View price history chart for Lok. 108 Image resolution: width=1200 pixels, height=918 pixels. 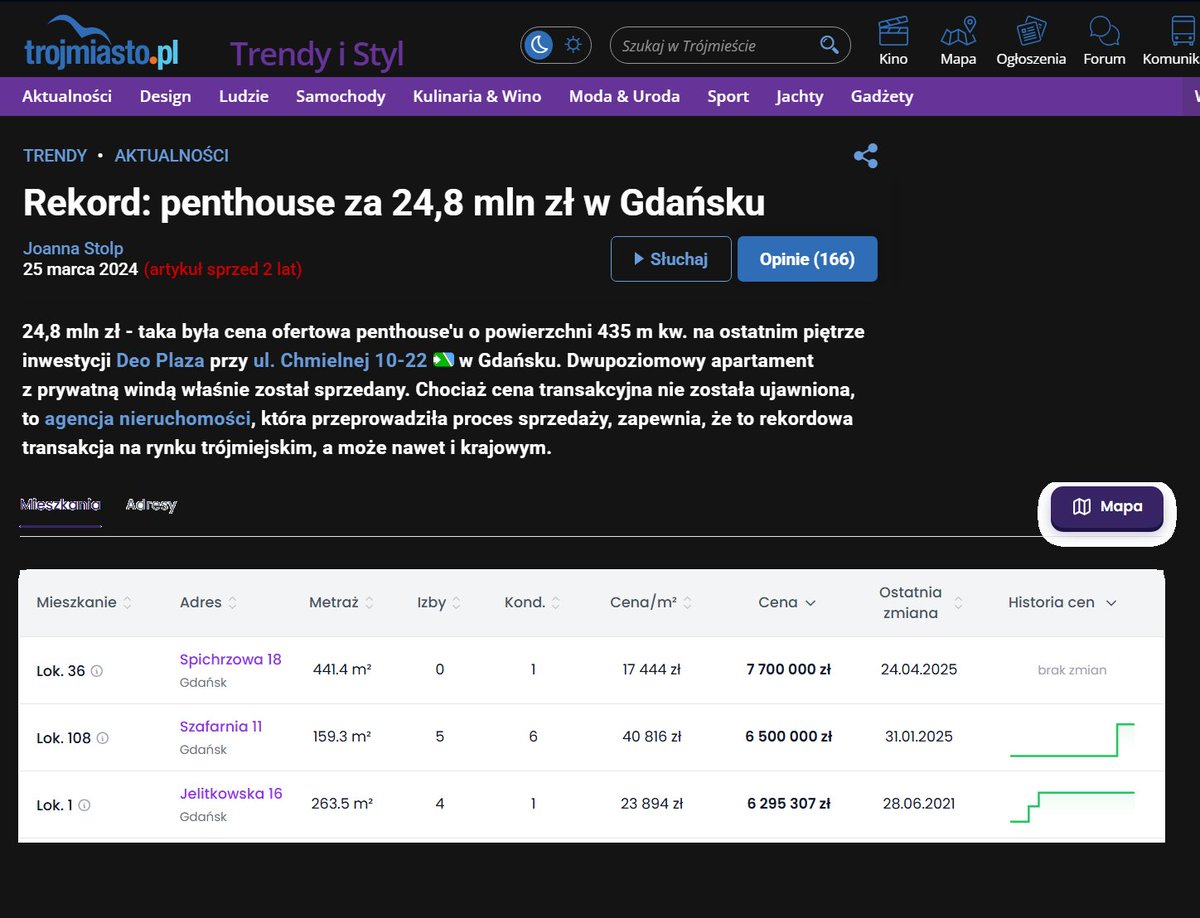point(1072,739)
